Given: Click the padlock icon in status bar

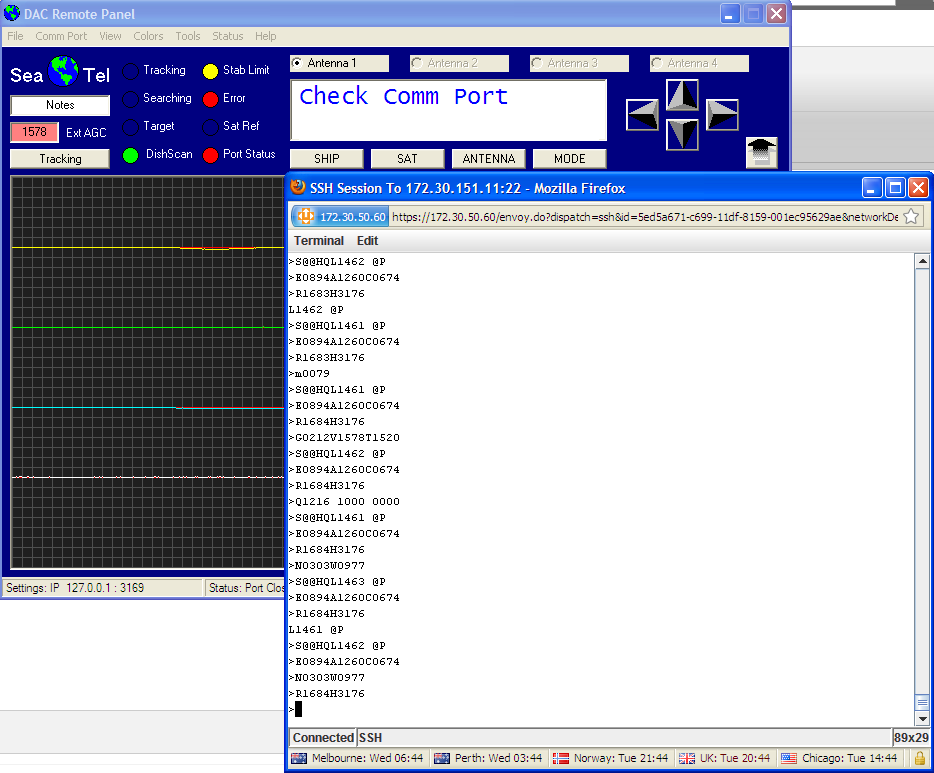Looking at the screenshot, I should click(919, 759).
